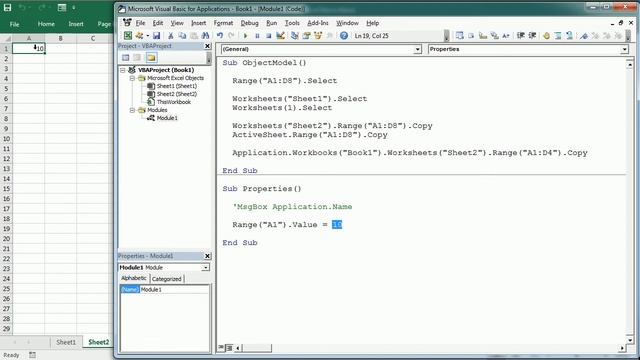This screenshot has width=640, height=360.
Task: Run Sub with green play icon
Action: pos(245,36)
